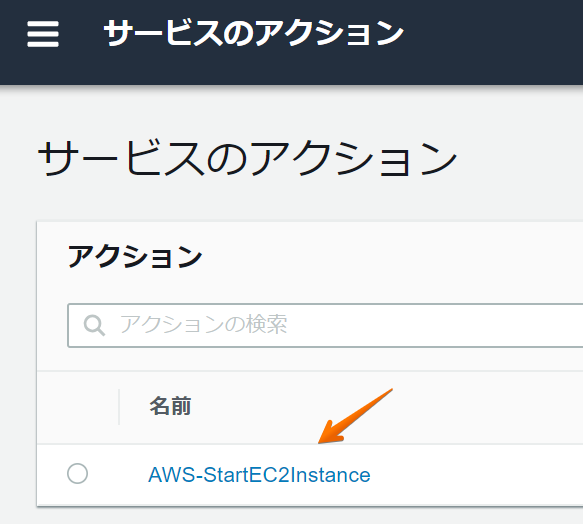The height and width of the screenshot is (524, 583).
Task: Choose the only action via its radio circle
Action: [x=77, y=473]
